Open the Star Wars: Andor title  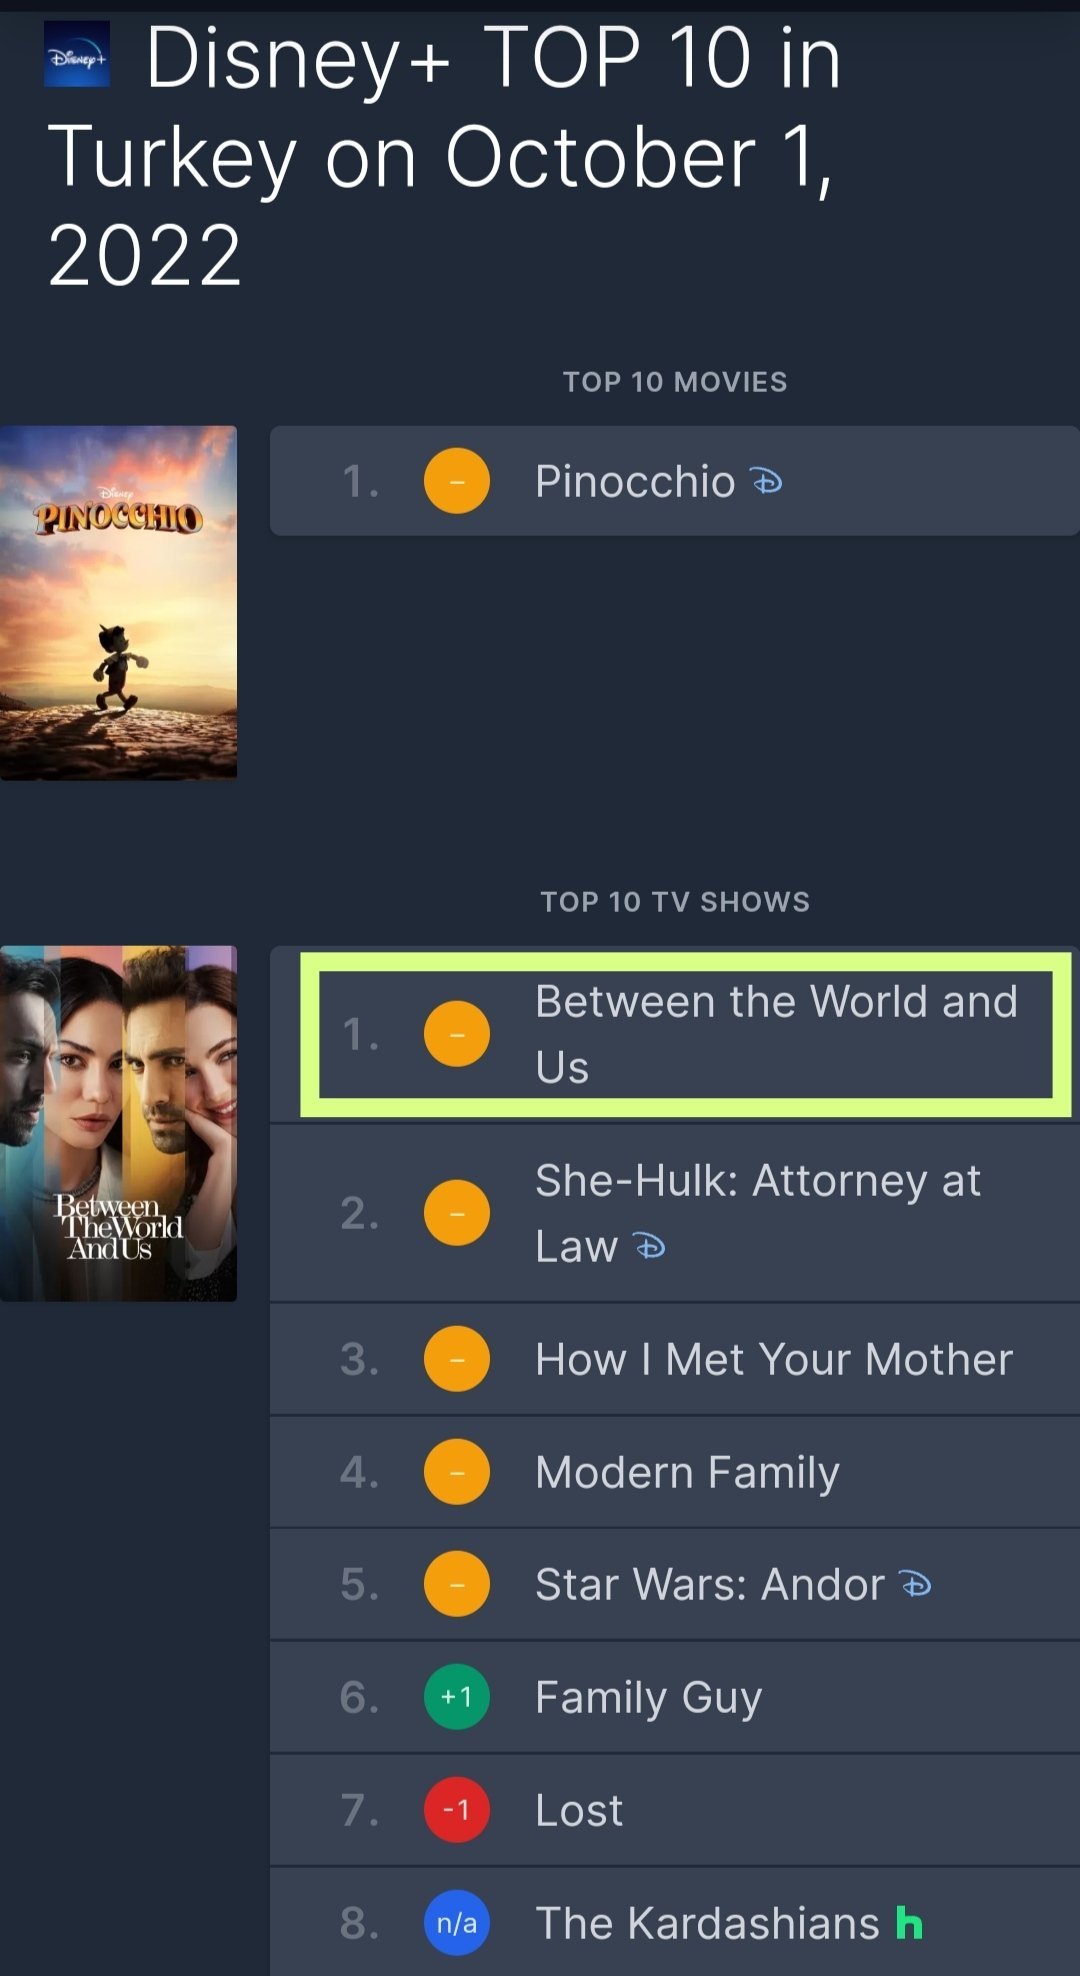(x=710, y=1585)
